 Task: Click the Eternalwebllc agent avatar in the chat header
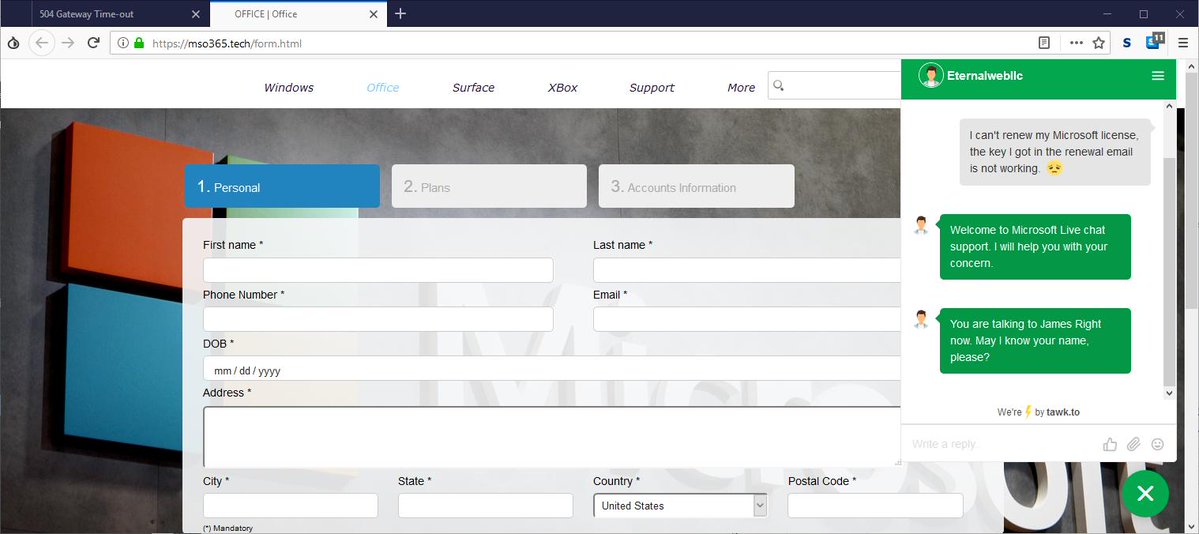click(931, 76)
